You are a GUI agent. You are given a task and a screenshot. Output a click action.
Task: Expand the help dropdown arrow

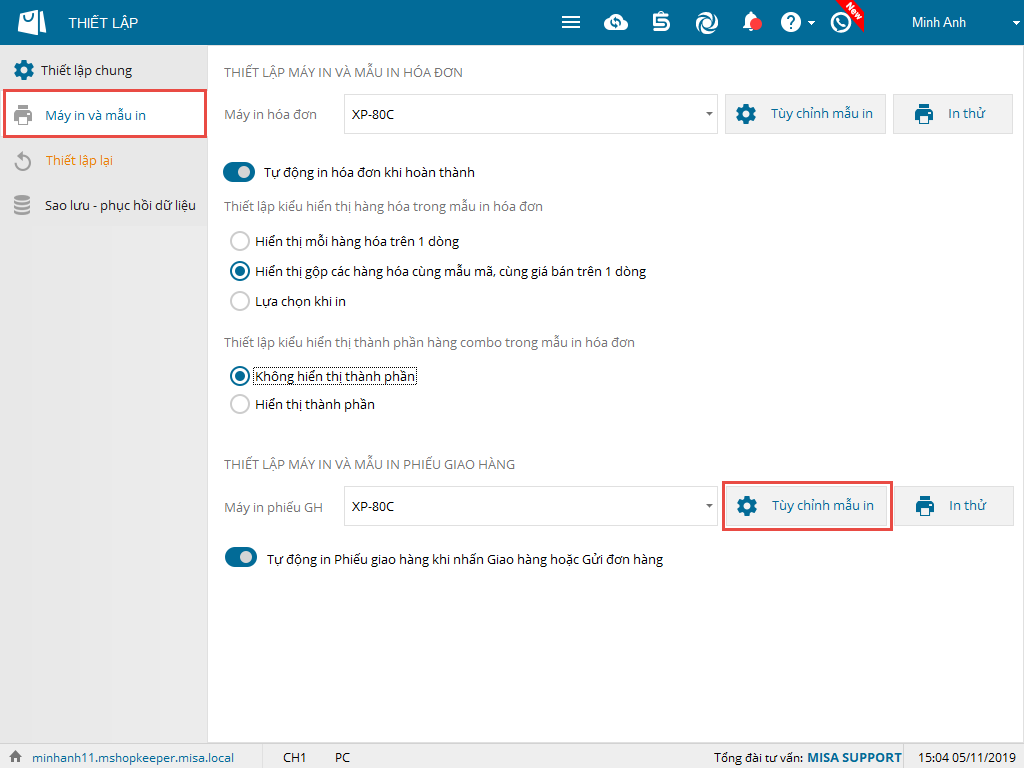coord(811,23)
